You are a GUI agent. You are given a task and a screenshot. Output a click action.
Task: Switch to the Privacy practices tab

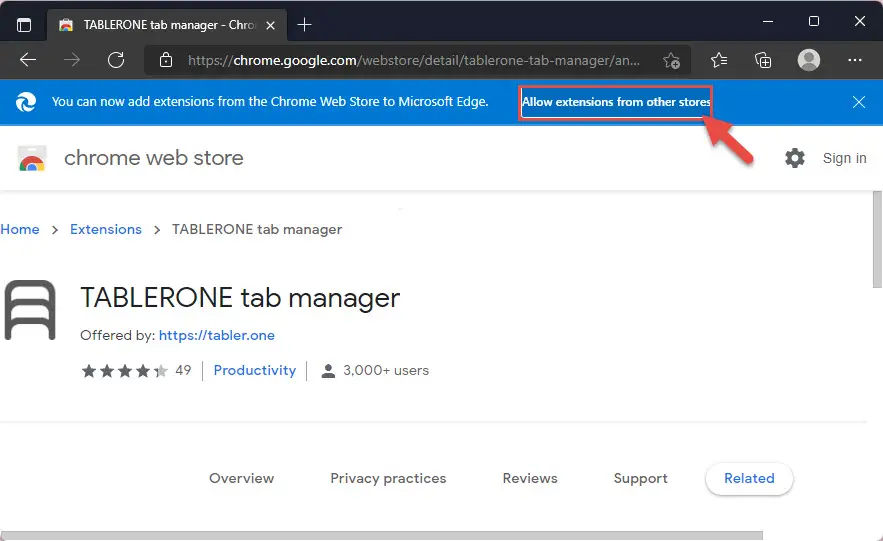[388, 478]
